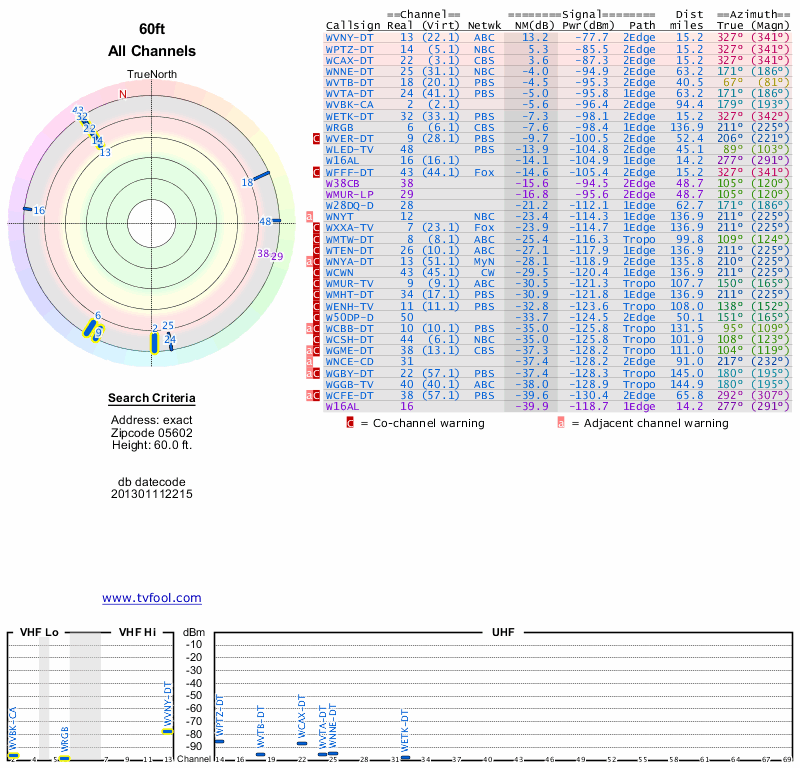The height and width of the screenshot is (768, 800).
Task: Click the co-channel warning badge beside WFFF-DT
Action: click(x=316, y=172)
